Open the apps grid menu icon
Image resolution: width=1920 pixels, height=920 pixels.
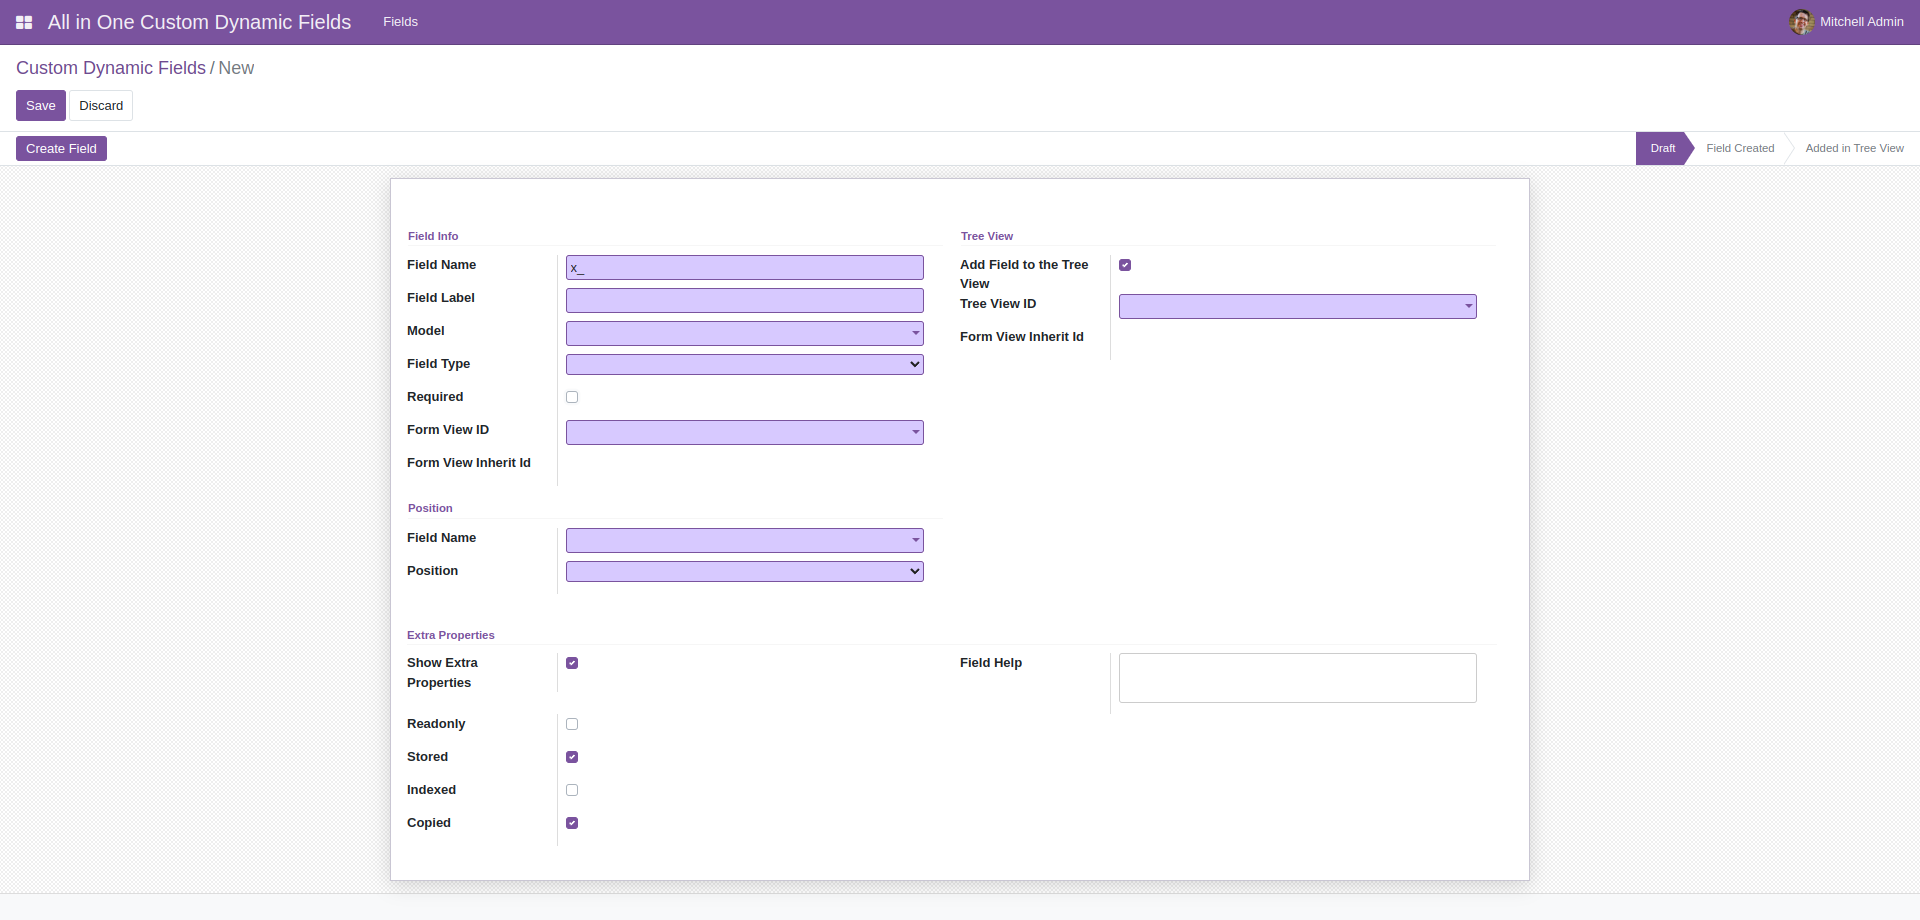pyautogui.click(x=24, y=22)
